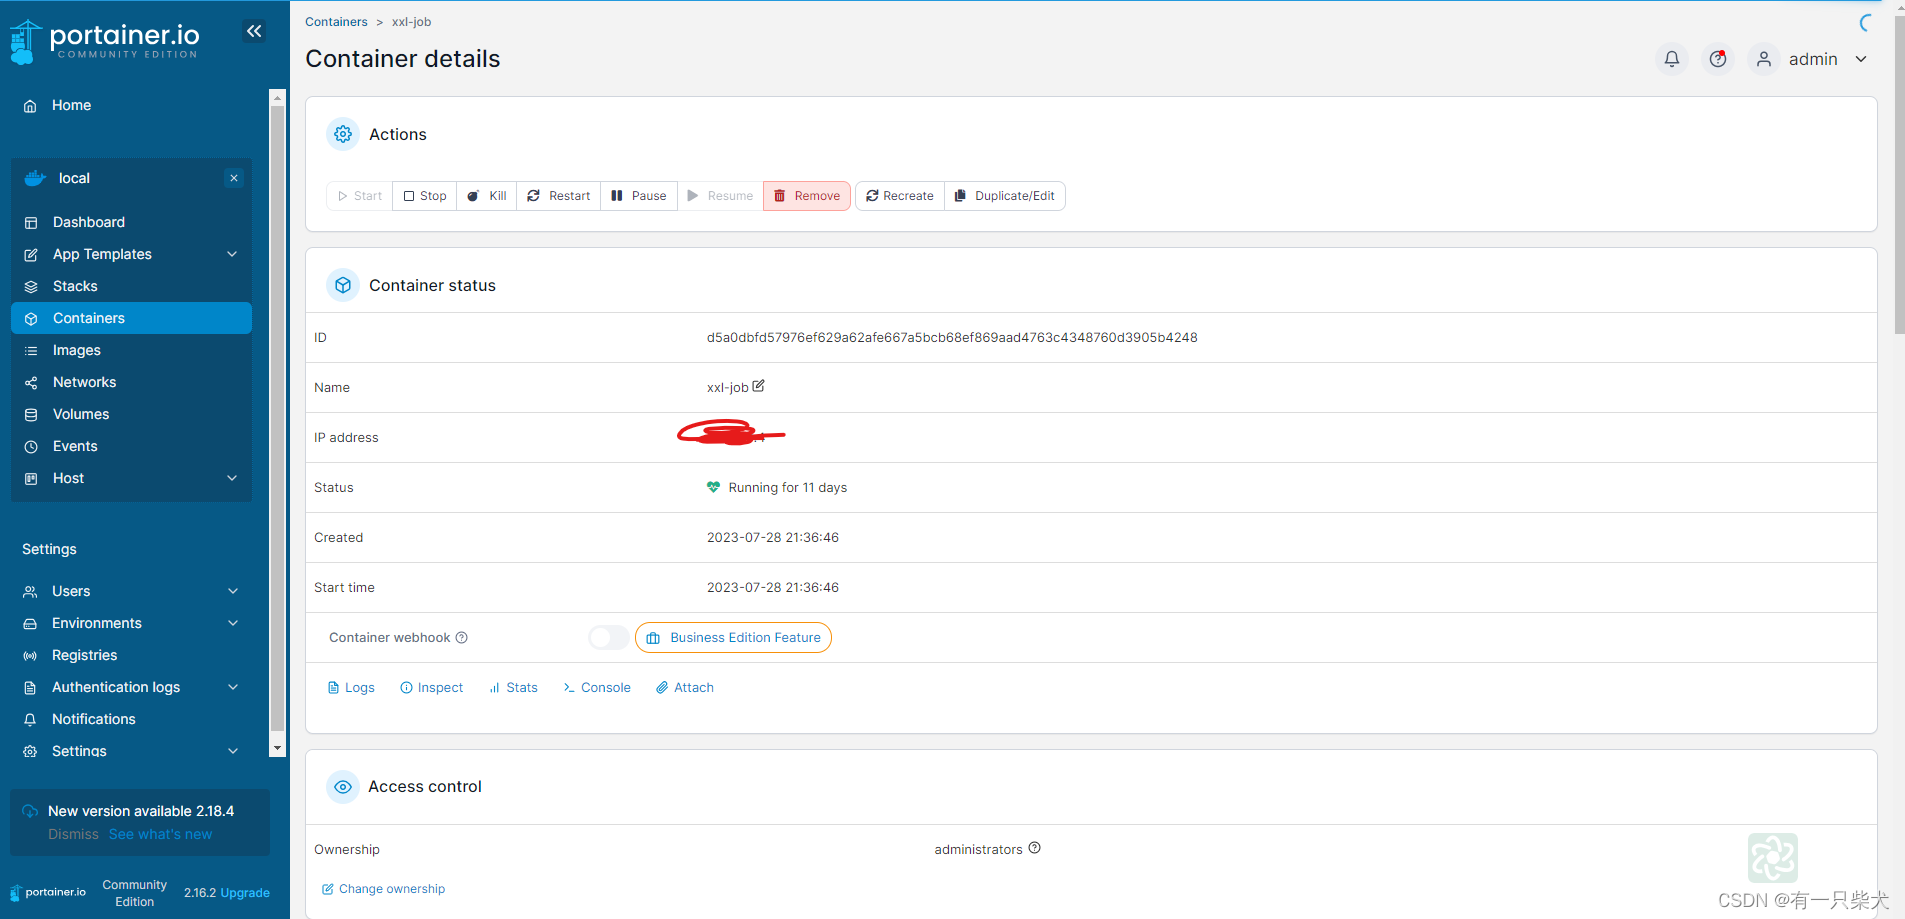Expand the Environments submenu
Image resolution: width=1905 pixels, height=919 pixels.
tap(233, 623)
